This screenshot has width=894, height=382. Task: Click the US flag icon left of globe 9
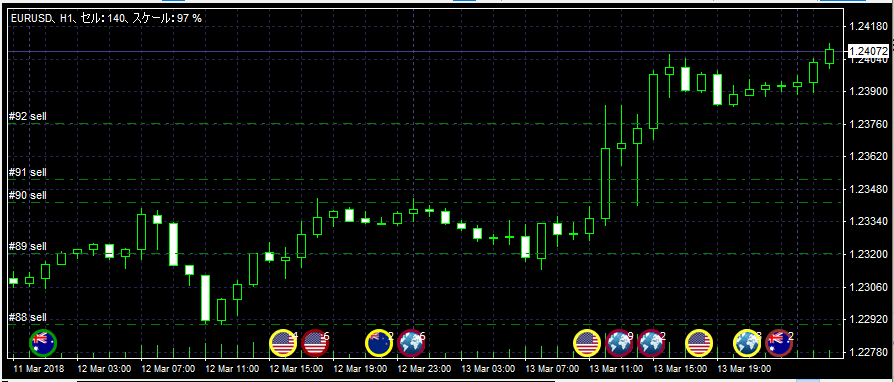pos(587,343)
